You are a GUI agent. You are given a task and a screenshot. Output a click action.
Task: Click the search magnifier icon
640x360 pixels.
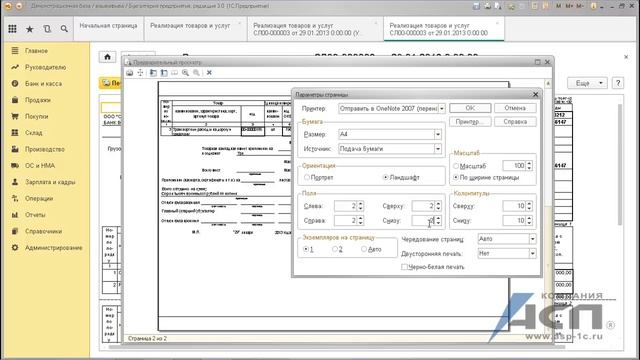64,29
